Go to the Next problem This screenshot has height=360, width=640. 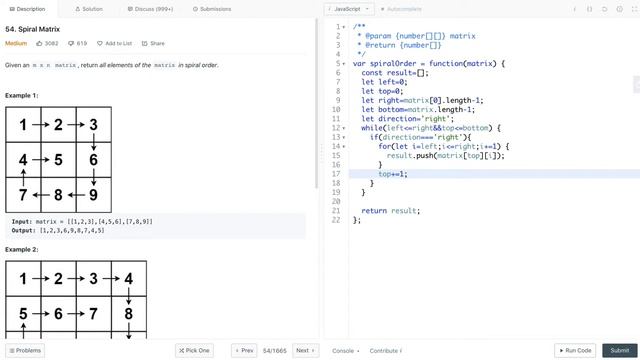click(x=306, y=351)
